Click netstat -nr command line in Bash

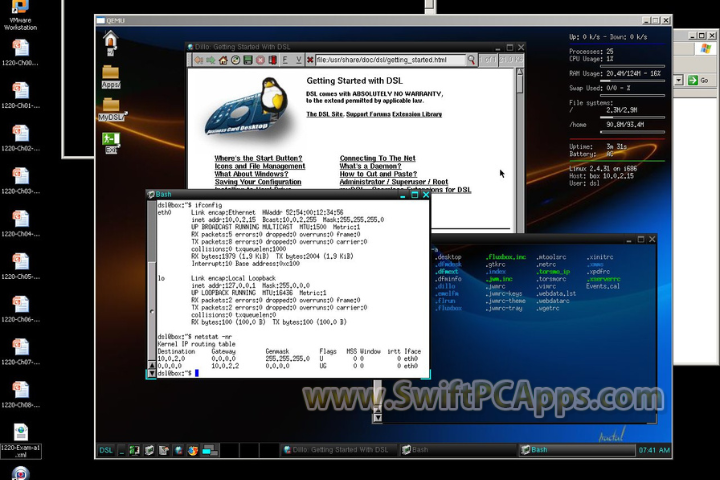195,337
